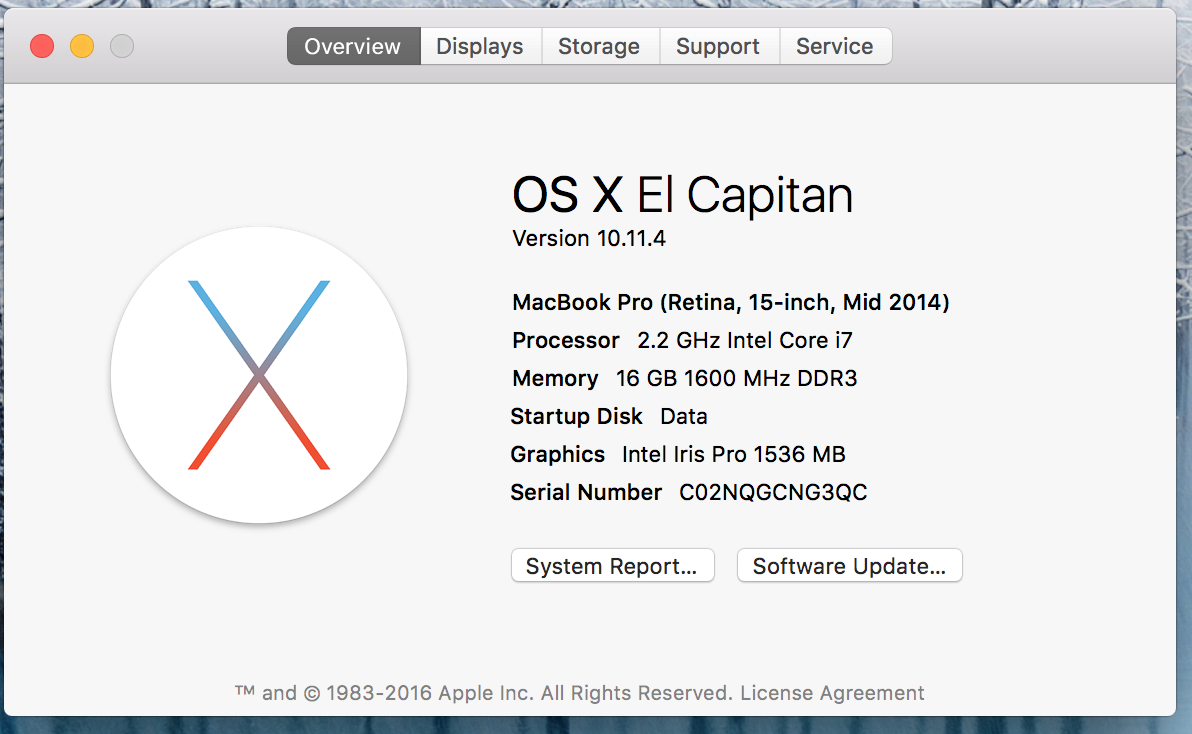The image size is (1192, 734).
Task: Click the 2.2 GHz Intel Core i7 value
Action: (745, 340)
